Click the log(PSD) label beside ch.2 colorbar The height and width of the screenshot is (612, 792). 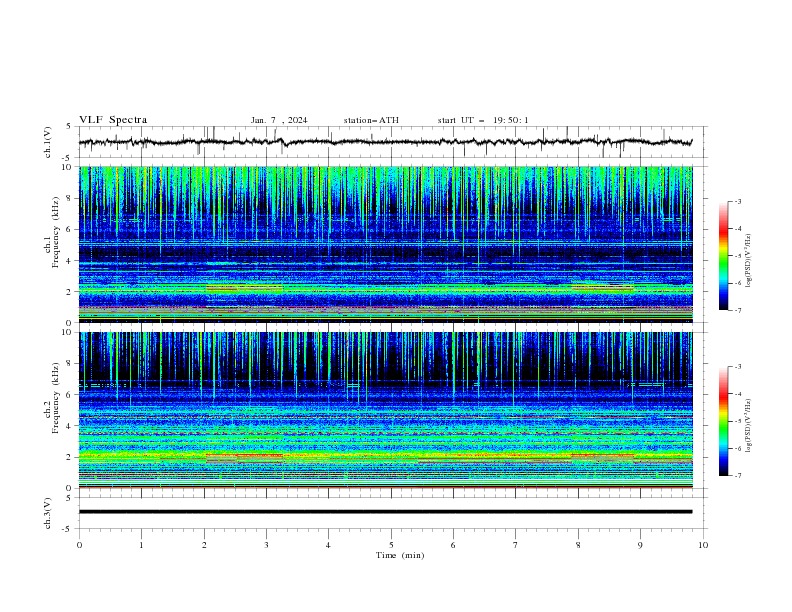click(x=749, y=426)
